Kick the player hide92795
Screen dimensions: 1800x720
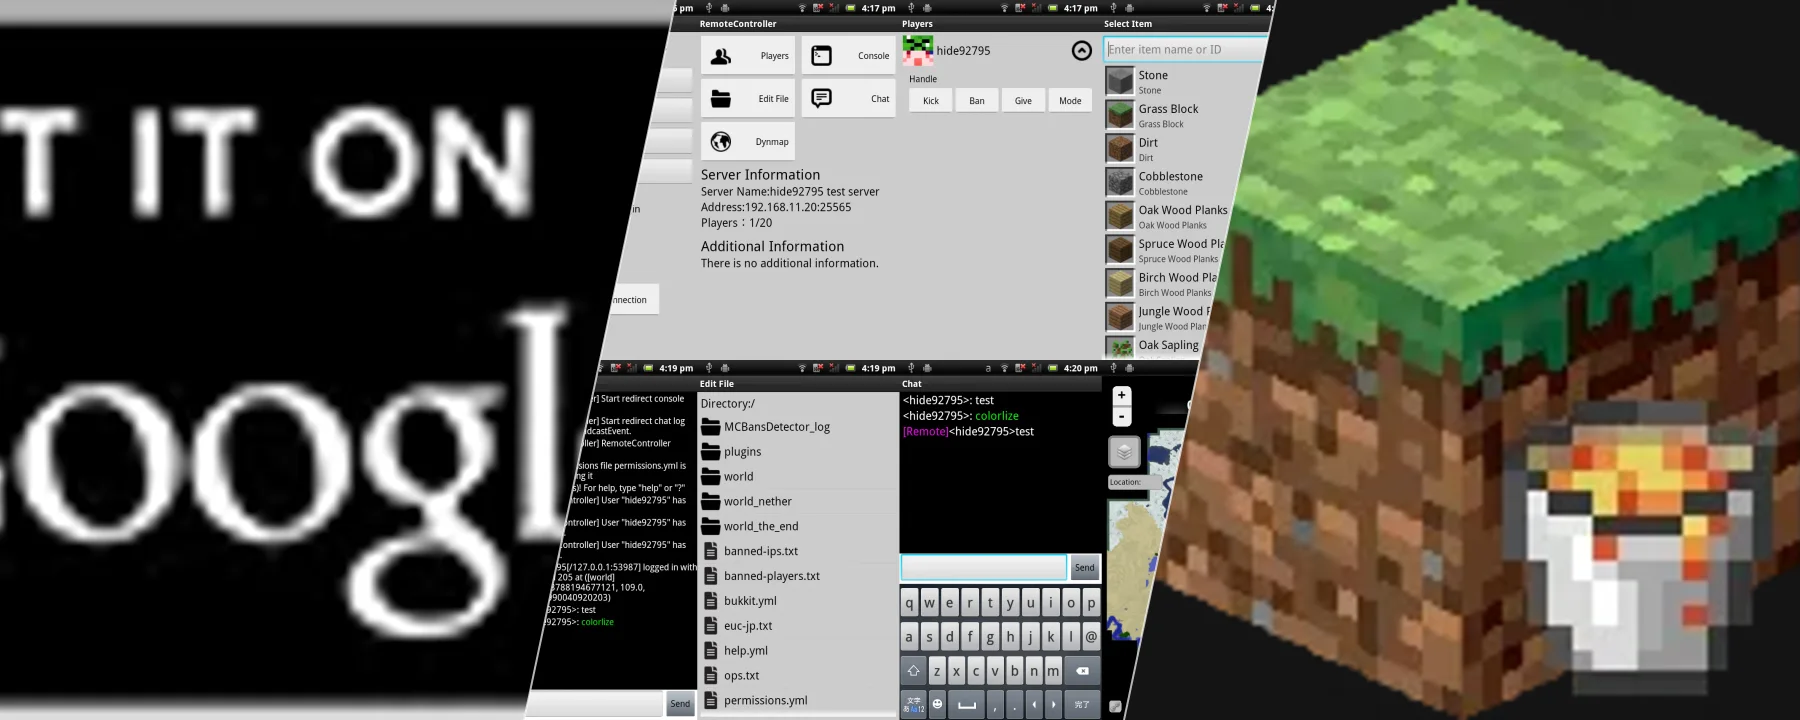930,101
